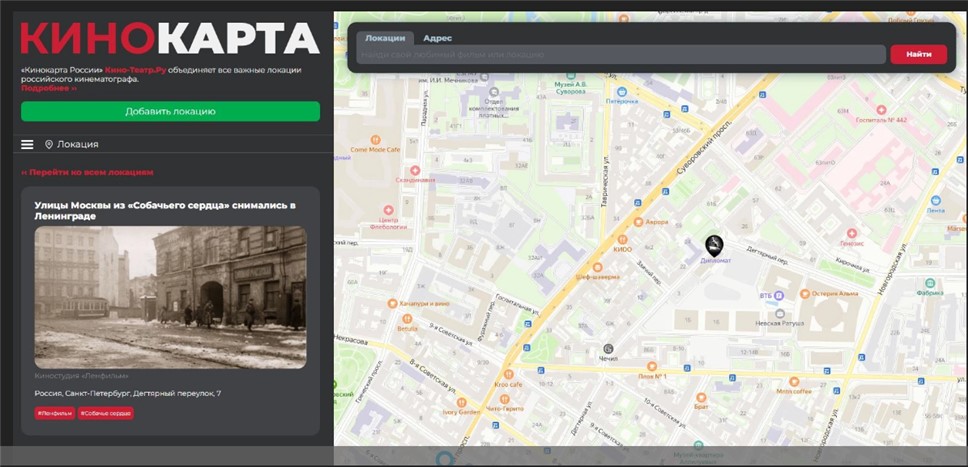The width and height of the screenshot is (968, 467).
Task: Select the Невская Ратуша building icon
Action: [x=780, y=314]
